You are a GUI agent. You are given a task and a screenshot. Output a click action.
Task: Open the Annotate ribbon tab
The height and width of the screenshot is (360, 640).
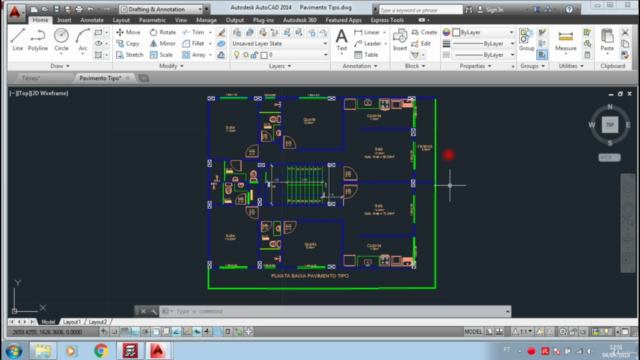tap(92, 20)
